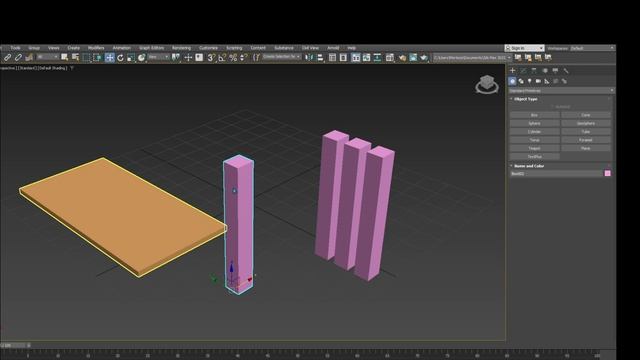
Task: Toggle the Window/Crossing selection icon
Action: pyautogui.click(x=97, y=58)
